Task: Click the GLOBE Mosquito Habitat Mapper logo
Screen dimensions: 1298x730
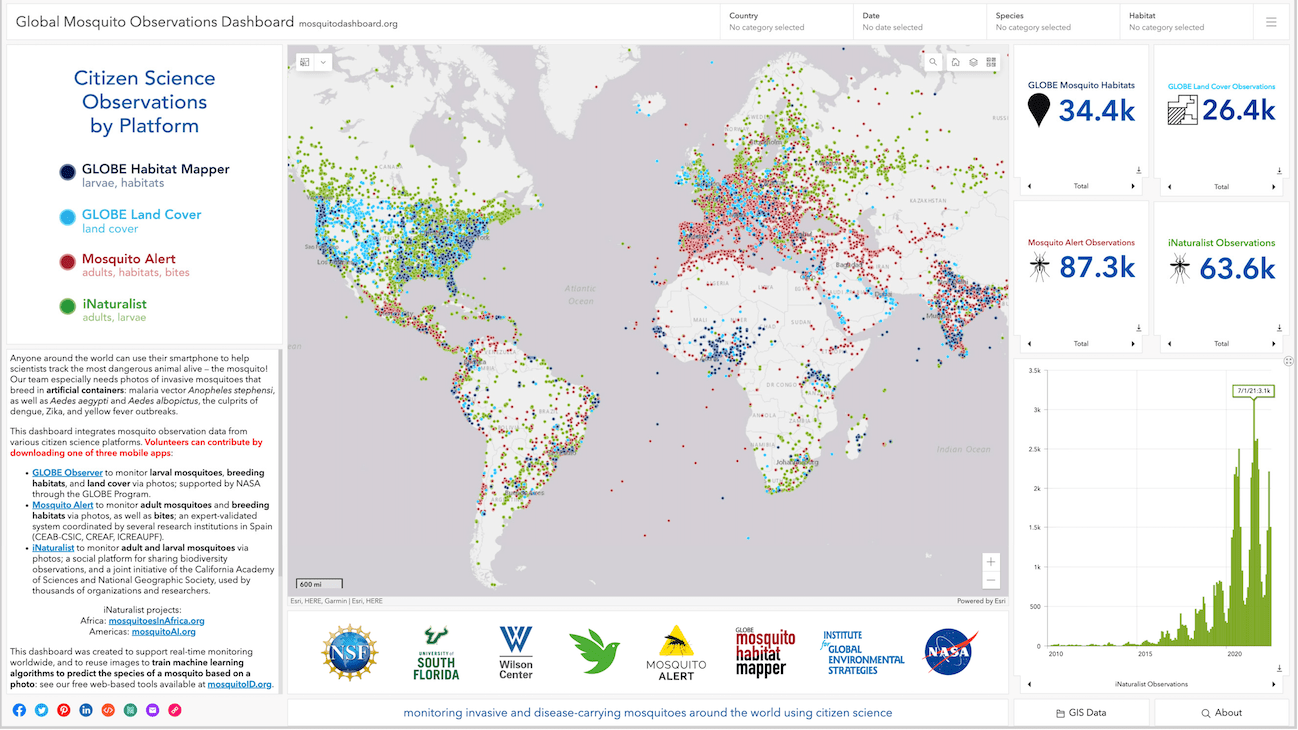Action: point(765,653)
